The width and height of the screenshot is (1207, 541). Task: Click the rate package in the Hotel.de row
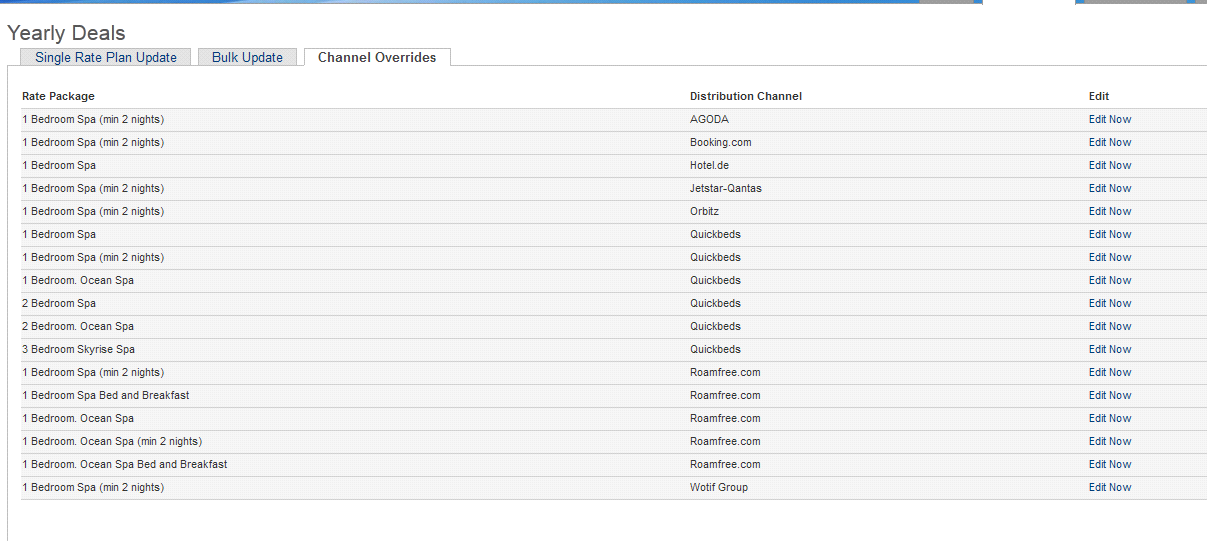pyautogui.click(x=59, y=165)
